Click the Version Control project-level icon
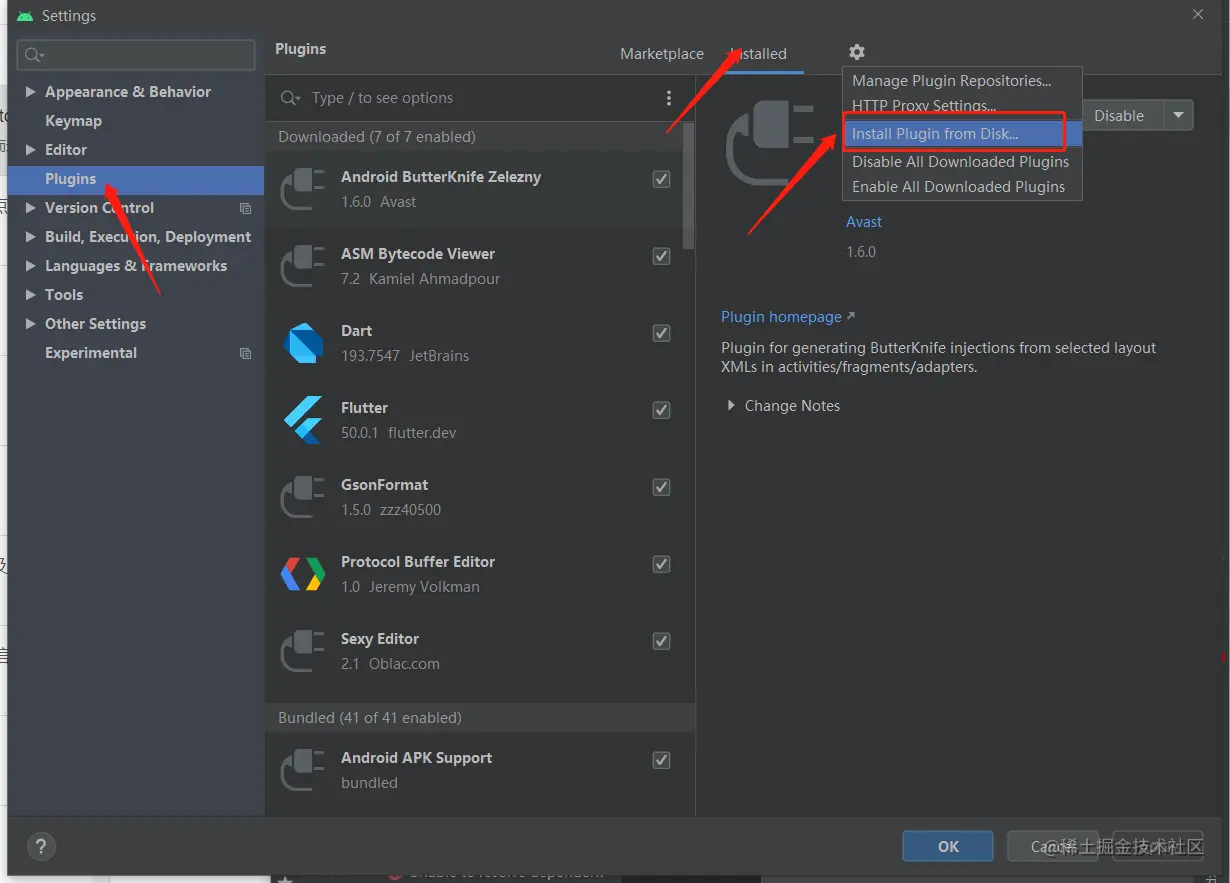The height and width of the screenshot is (883, 1230). (245, 208)
